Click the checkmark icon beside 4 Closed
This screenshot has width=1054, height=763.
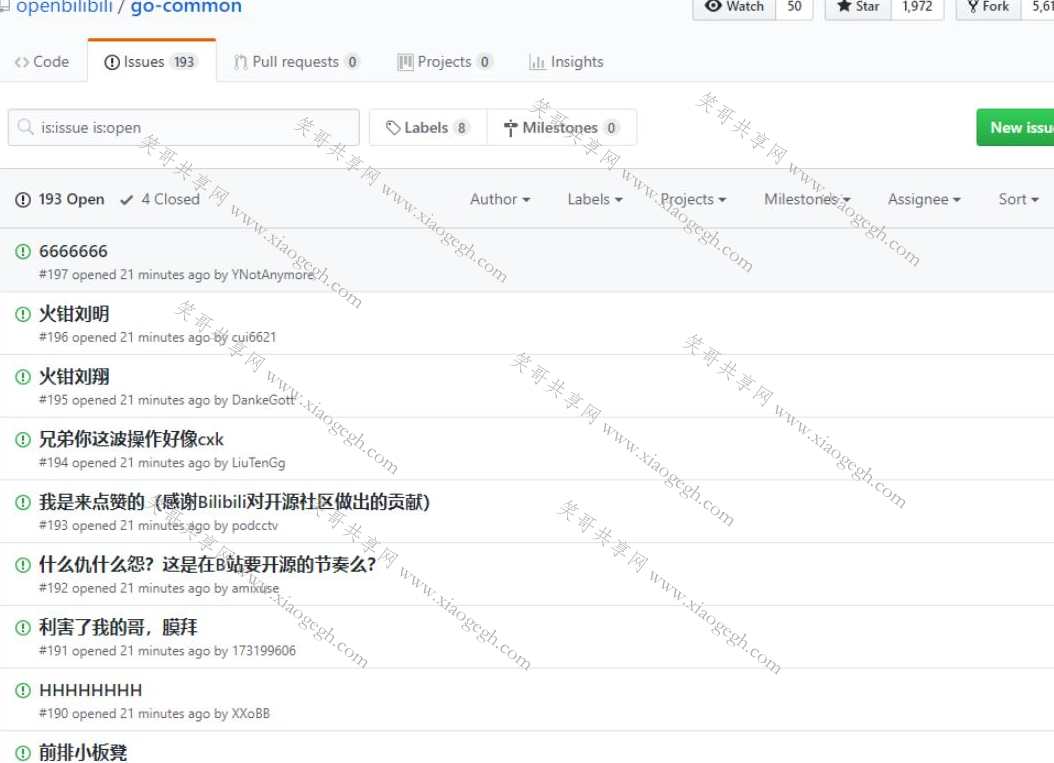tap(126, 200)
